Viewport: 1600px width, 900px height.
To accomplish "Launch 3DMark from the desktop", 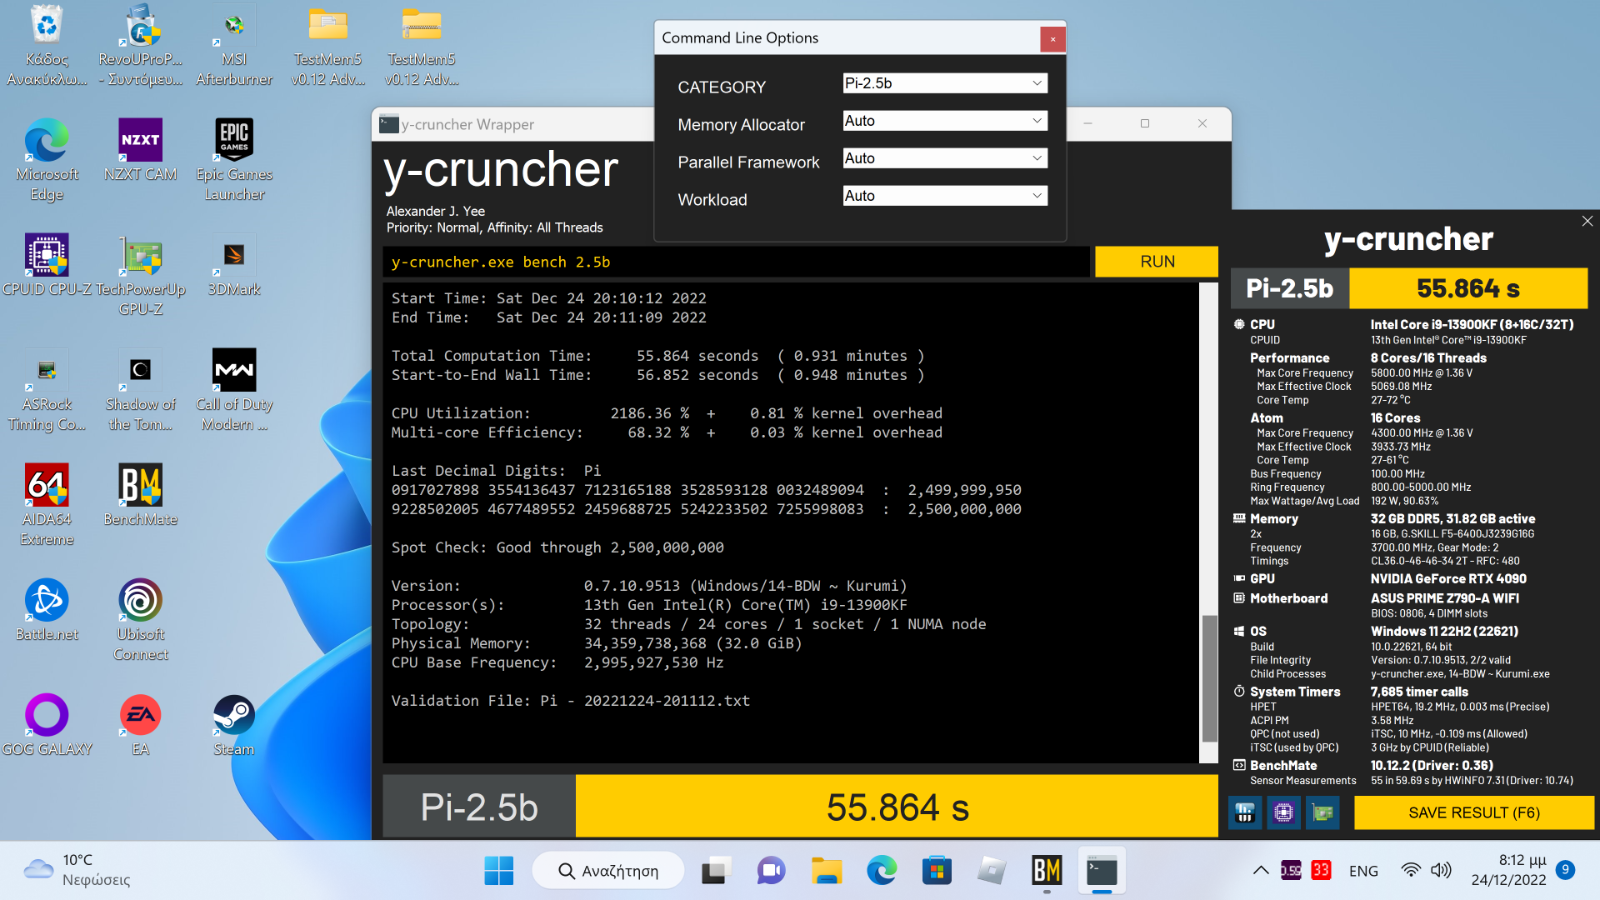I will click(x=234, y=266).
